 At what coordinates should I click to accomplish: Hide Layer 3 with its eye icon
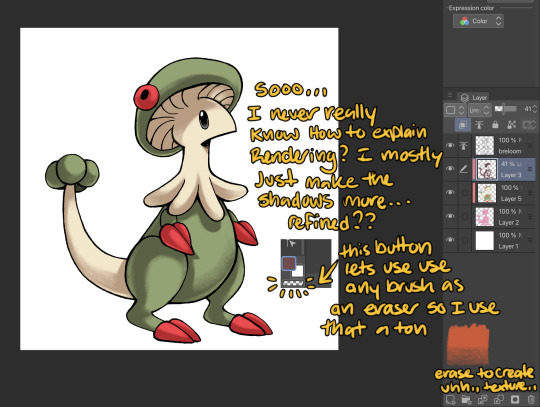coord(450,169)
